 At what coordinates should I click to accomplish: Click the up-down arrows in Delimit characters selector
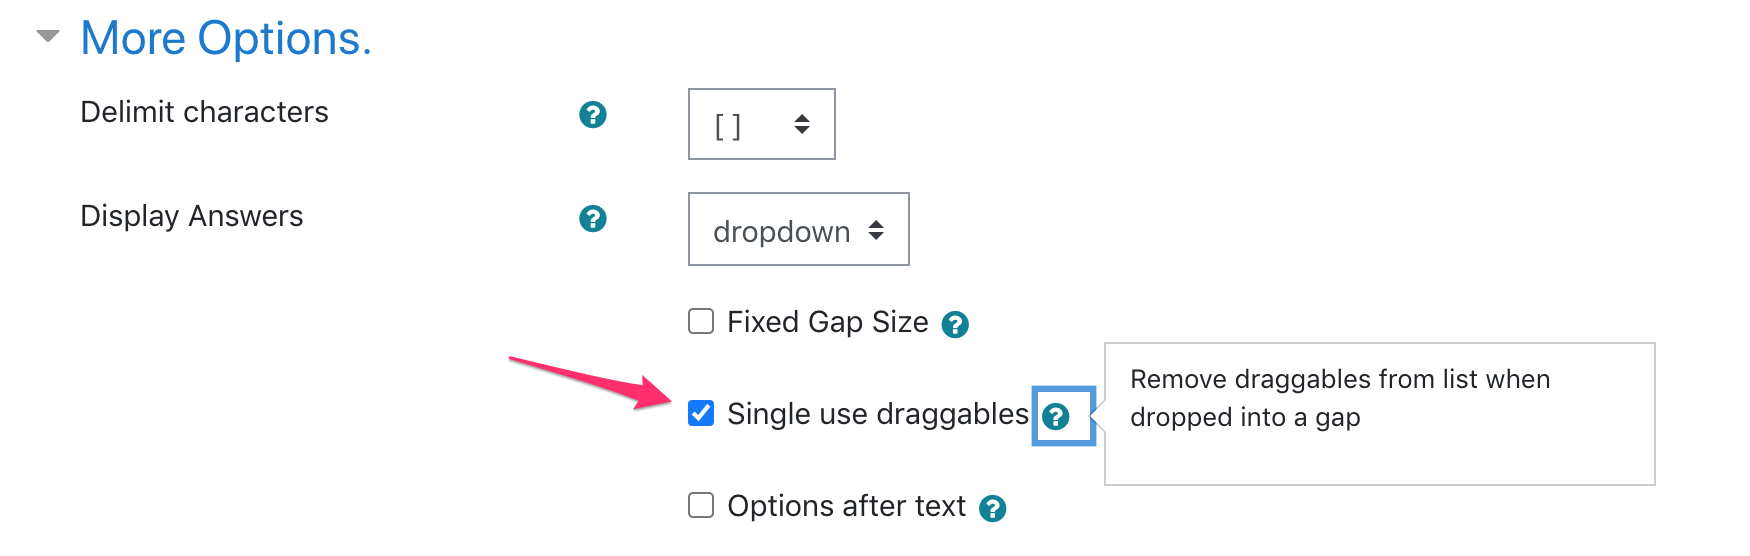802,125
